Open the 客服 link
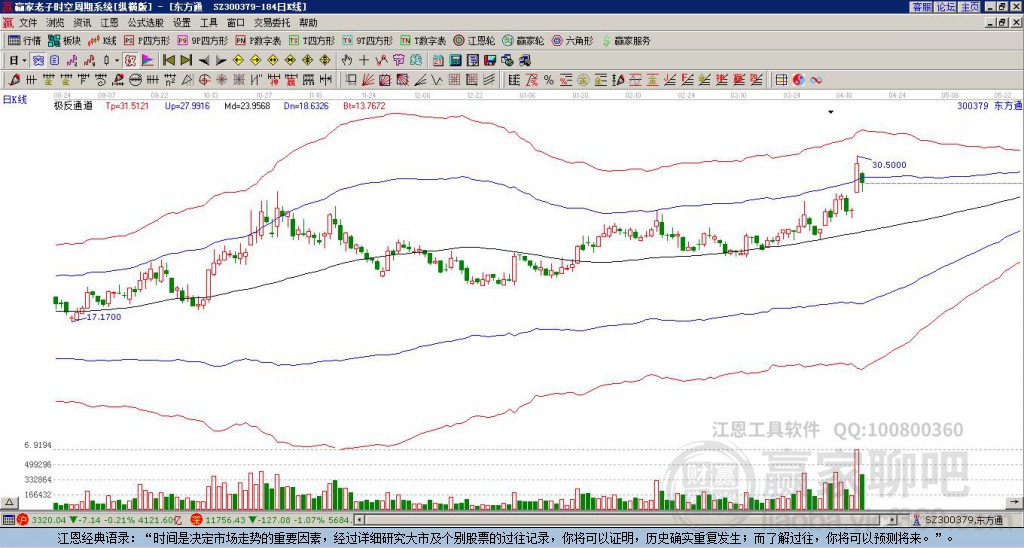The height and width of the screenshot is (548, 1024). (921, 7)
